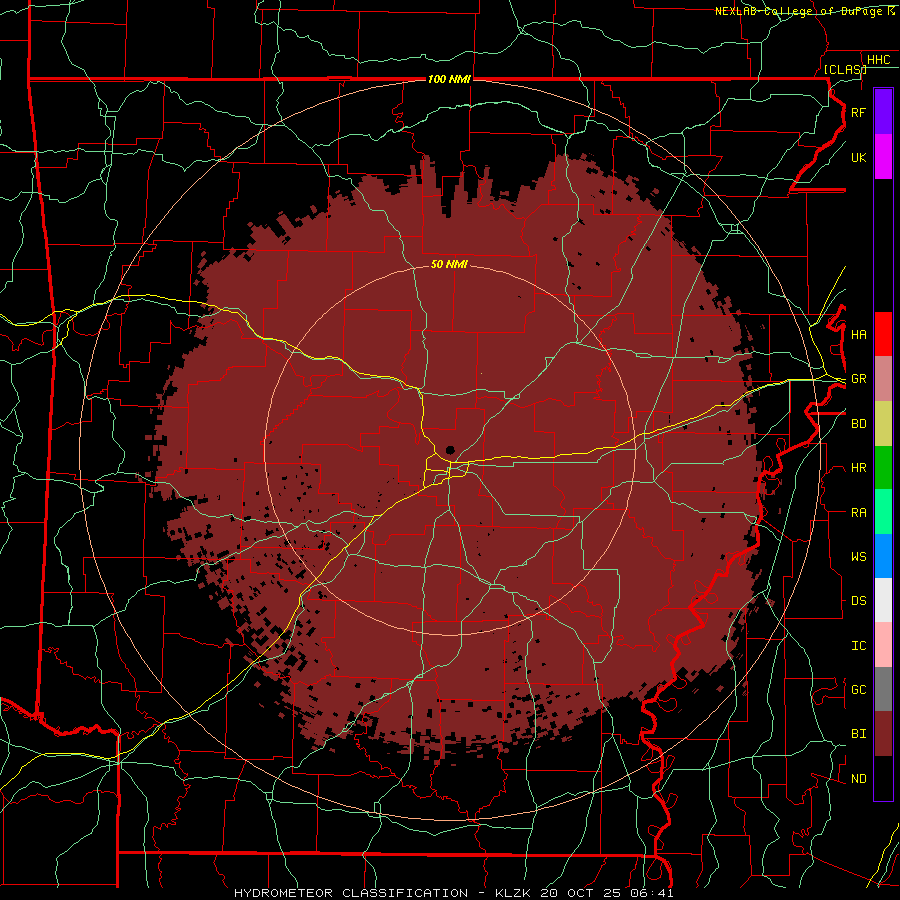Click the RA light green legend swatch
Image resolution: width=900 pixels, height=900 pixels.
883,512
